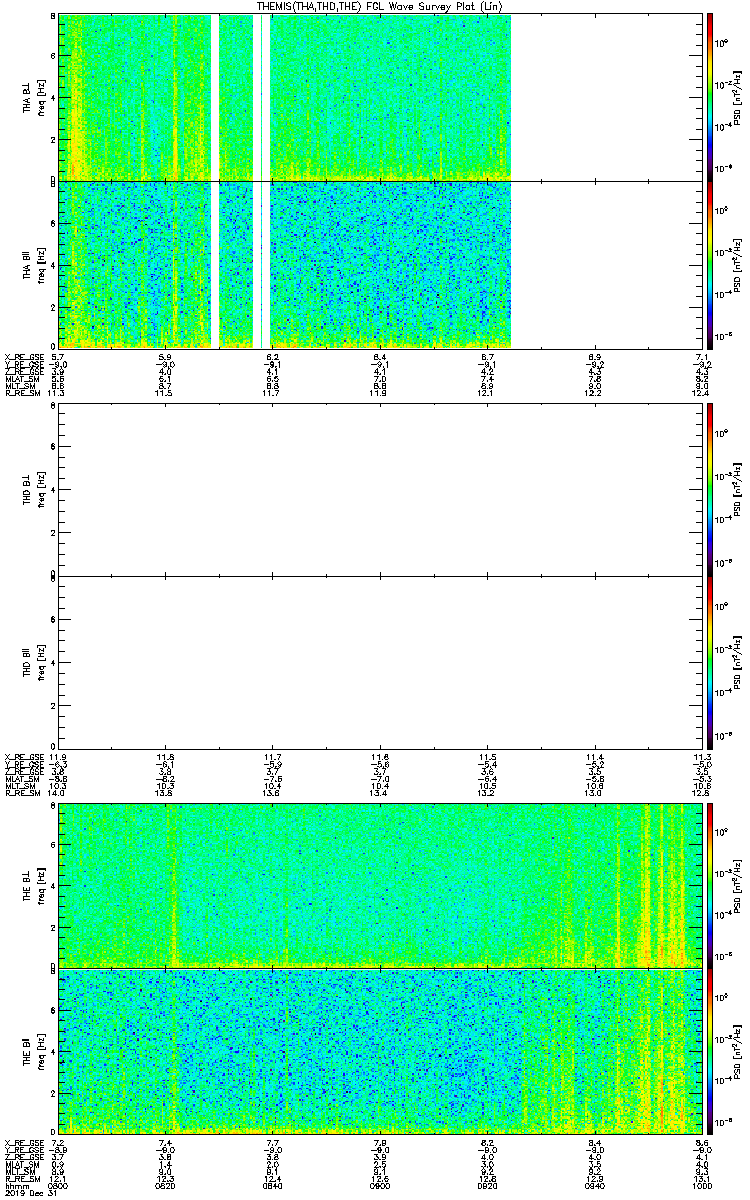This screenshot has height=1200, width=750.
Task: Click the empty THD B∥ plot panel
Action: (x=379, y=661)
